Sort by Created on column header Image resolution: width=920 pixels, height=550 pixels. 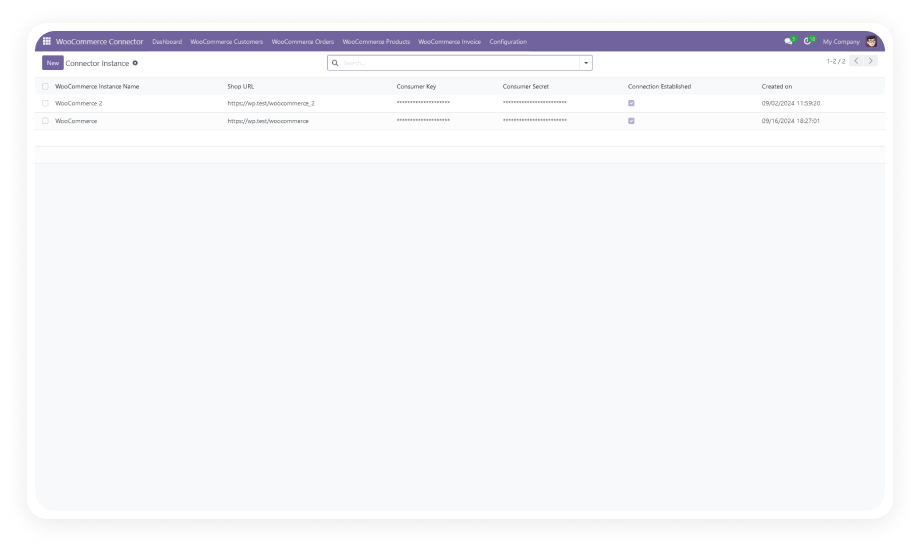(x=777, y=86)
